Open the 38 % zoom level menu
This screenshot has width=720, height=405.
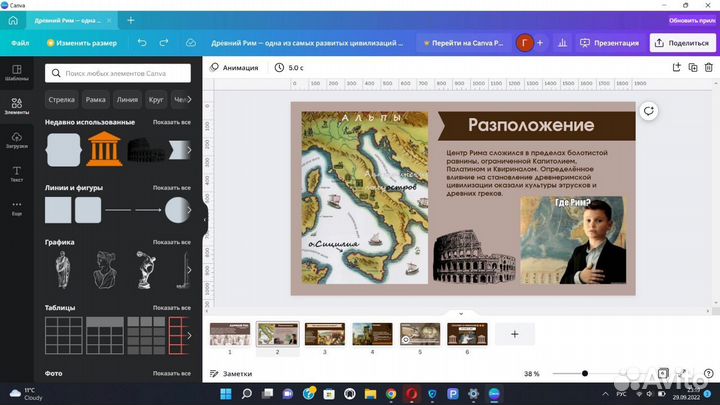pyautogui.click(x=531, y=374)
